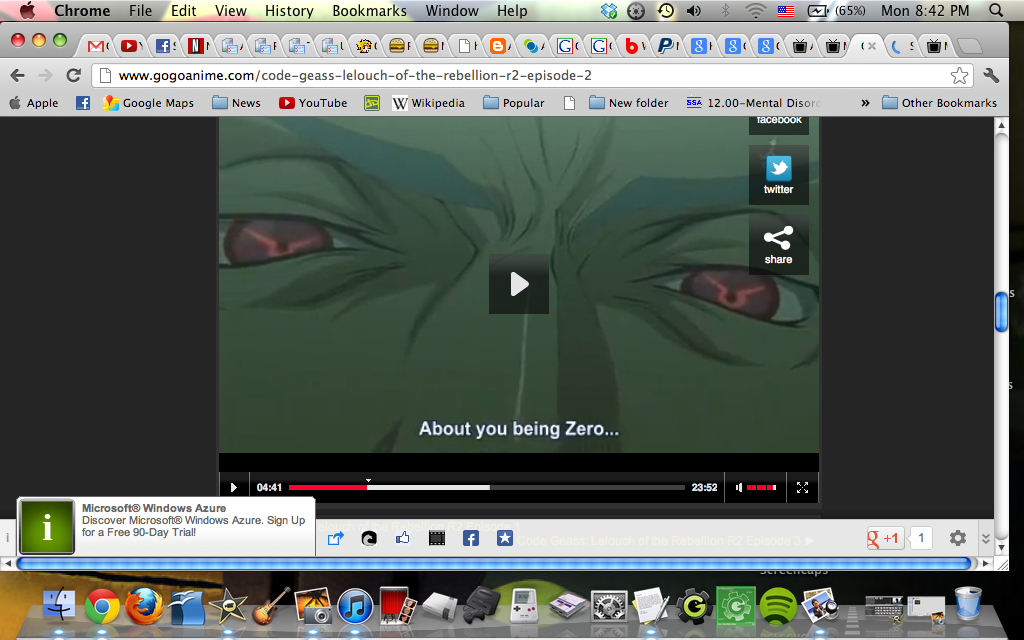Screen dimensions: 1024x640
Task: Open the Microsoft Windows Azure ad
Action: point(166,526)
